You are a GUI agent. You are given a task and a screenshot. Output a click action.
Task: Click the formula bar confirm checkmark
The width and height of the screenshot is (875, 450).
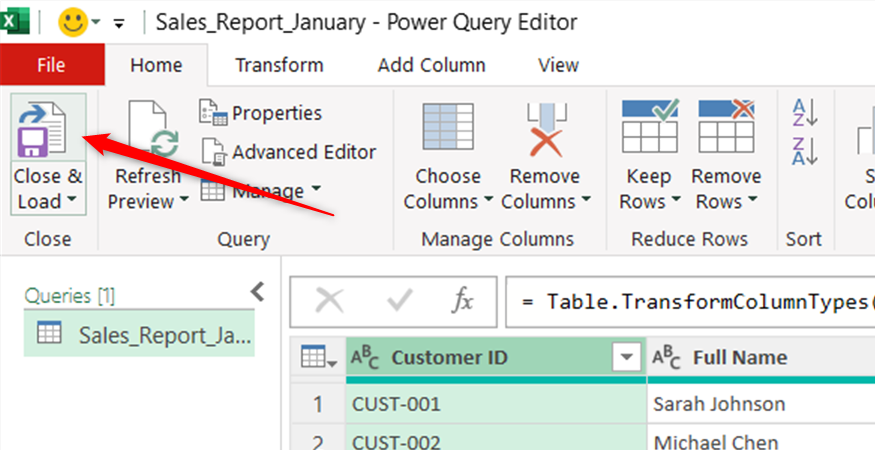point(400,301)
